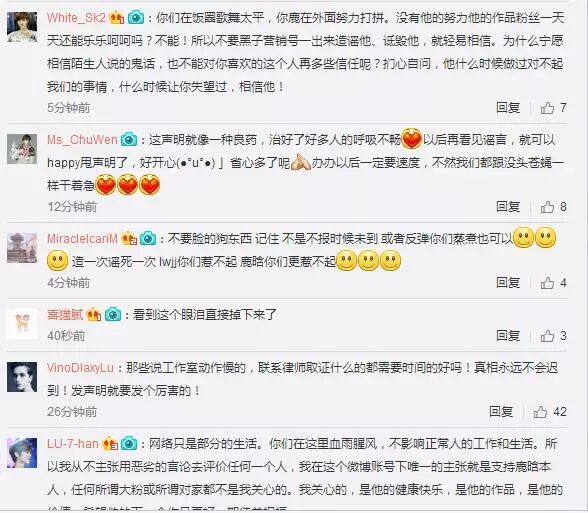Open White_Sk2's profile via username
588x513 pixels.
coord(76,18)
